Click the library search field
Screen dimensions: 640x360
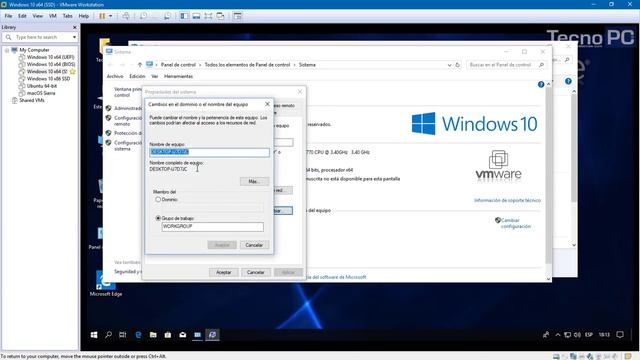coord(40,37)
